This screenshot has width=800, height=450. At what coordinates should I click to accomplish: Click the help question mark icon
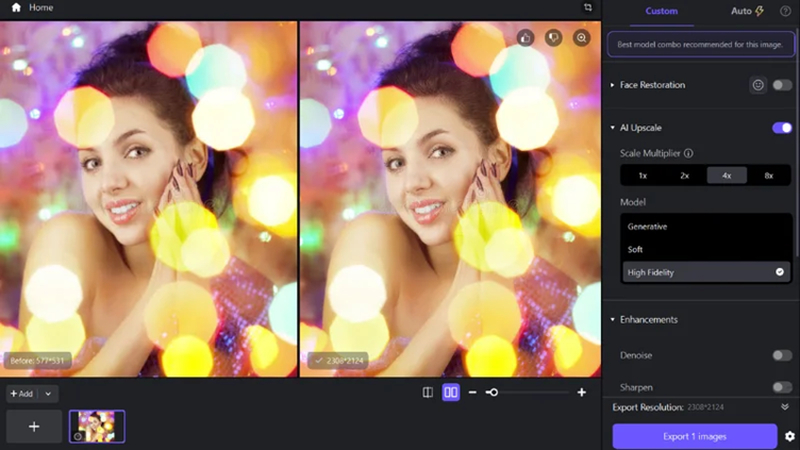785,11
